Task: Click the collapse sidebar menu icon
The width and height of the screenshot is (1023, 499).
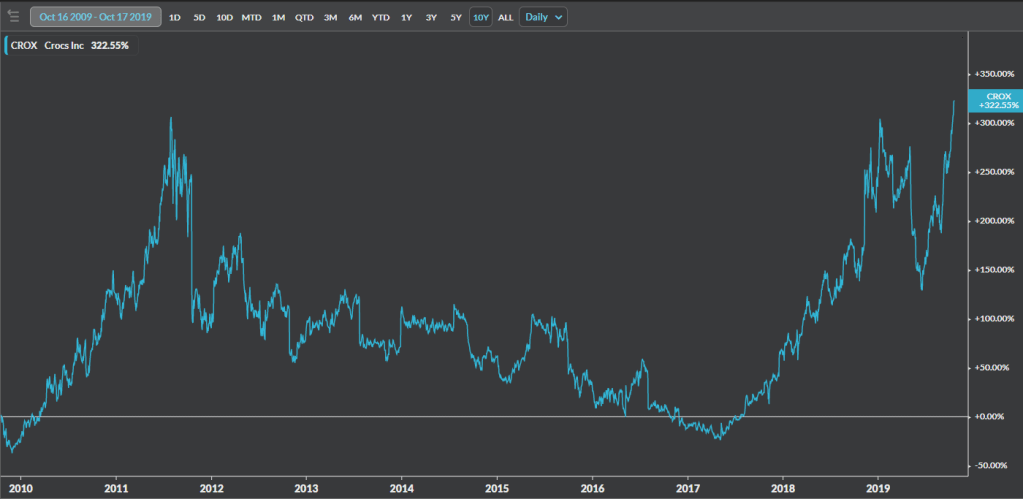Action: coord(13,17)
